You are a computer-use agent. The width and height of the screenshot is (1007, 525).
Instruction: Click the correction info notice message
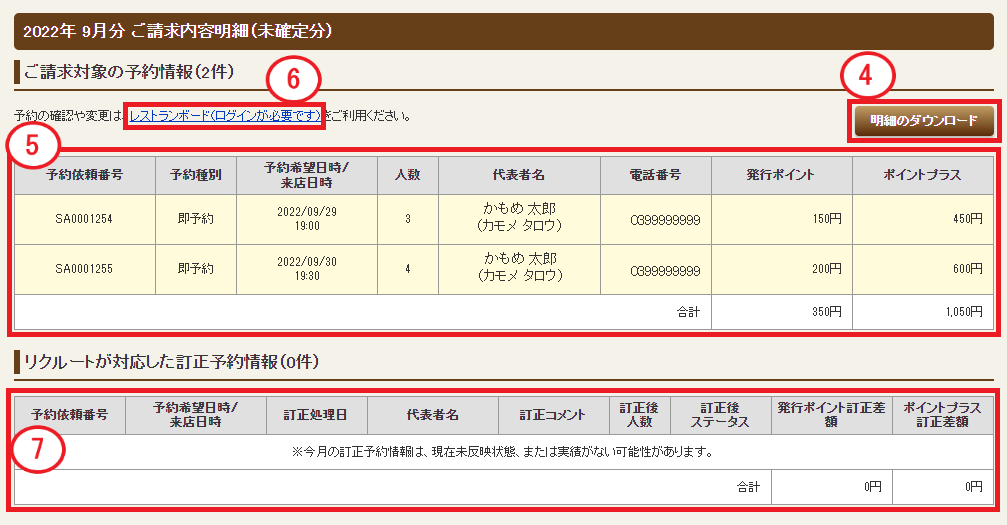[504, 452]
